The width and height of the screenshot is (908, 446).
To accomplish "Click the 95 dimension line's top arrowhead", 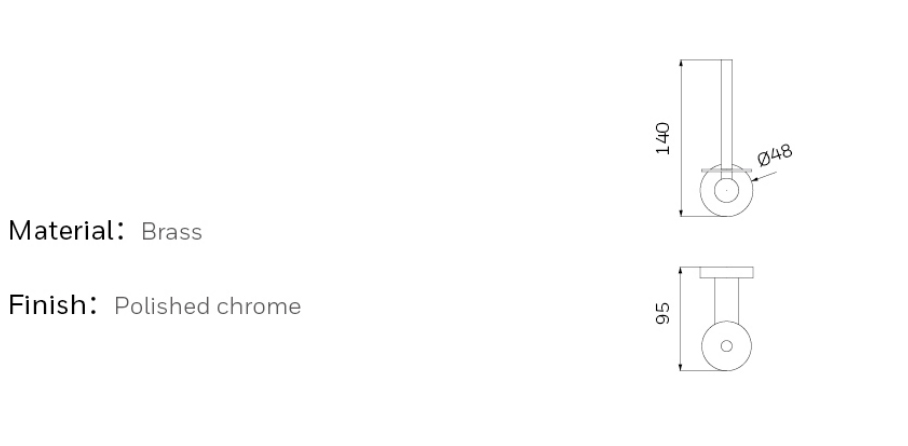I will click(681, 272).
